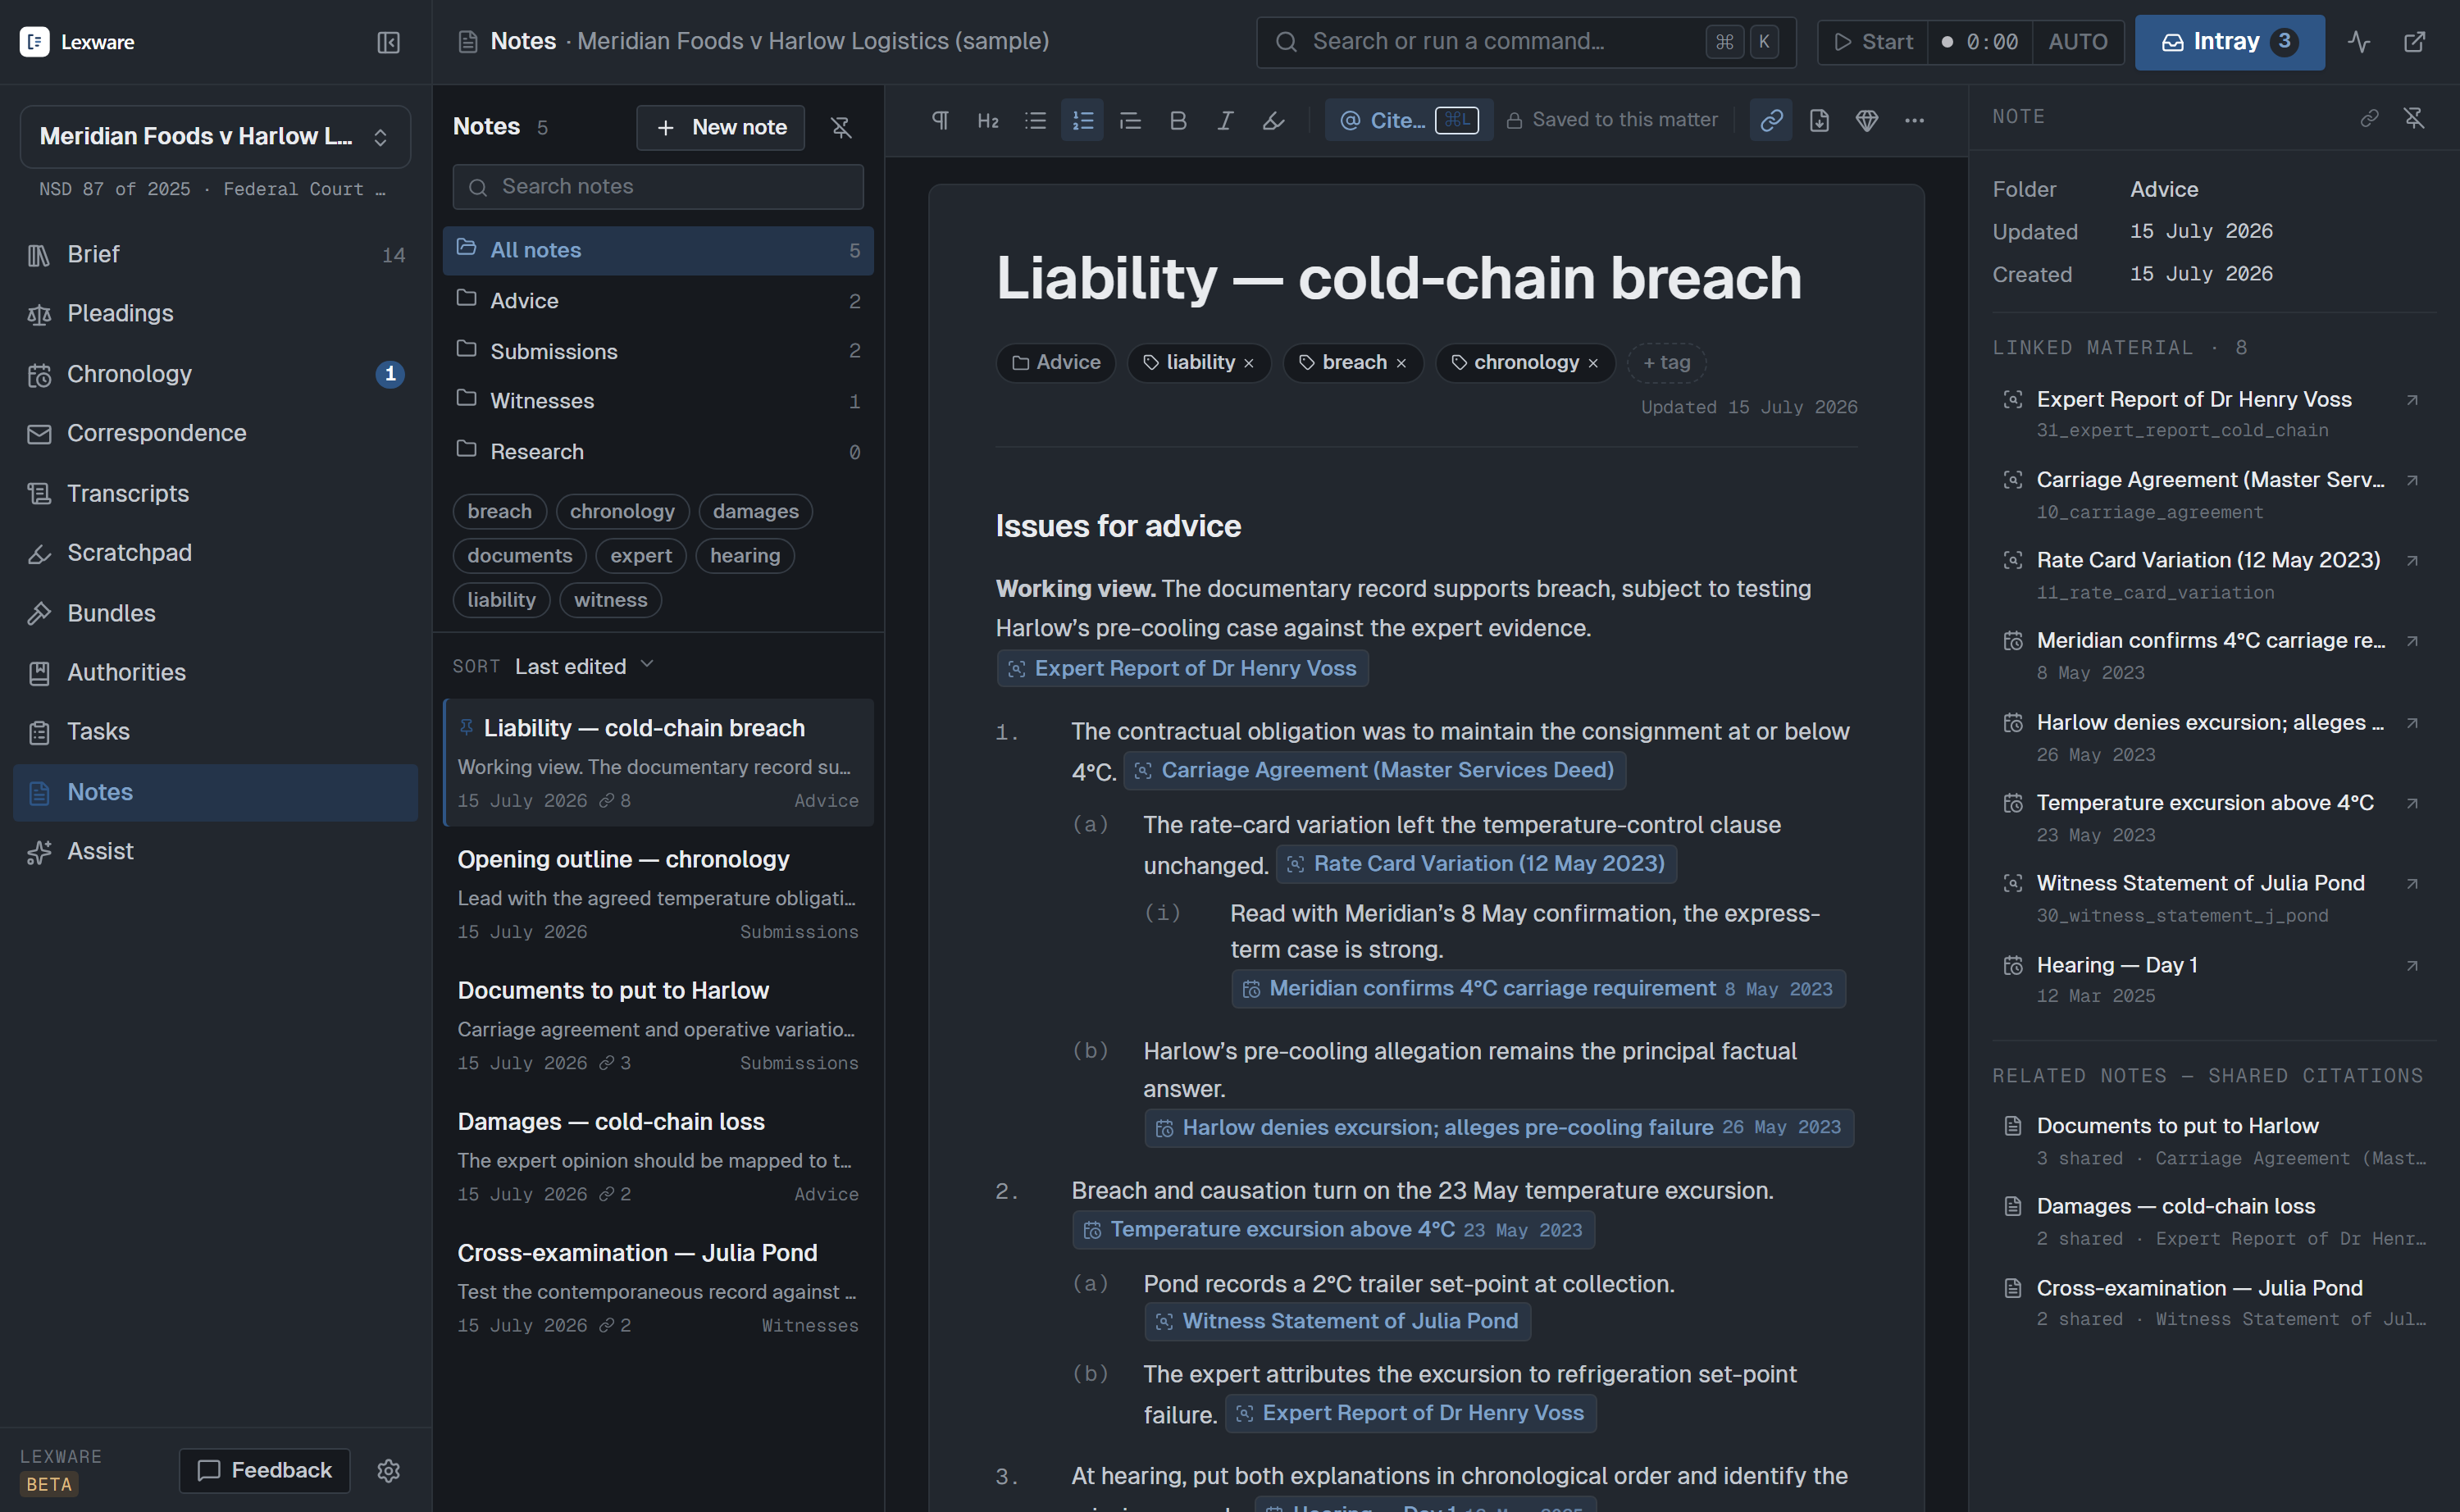
Task: Open the Brief section
Action: click(x=215, y=255)
